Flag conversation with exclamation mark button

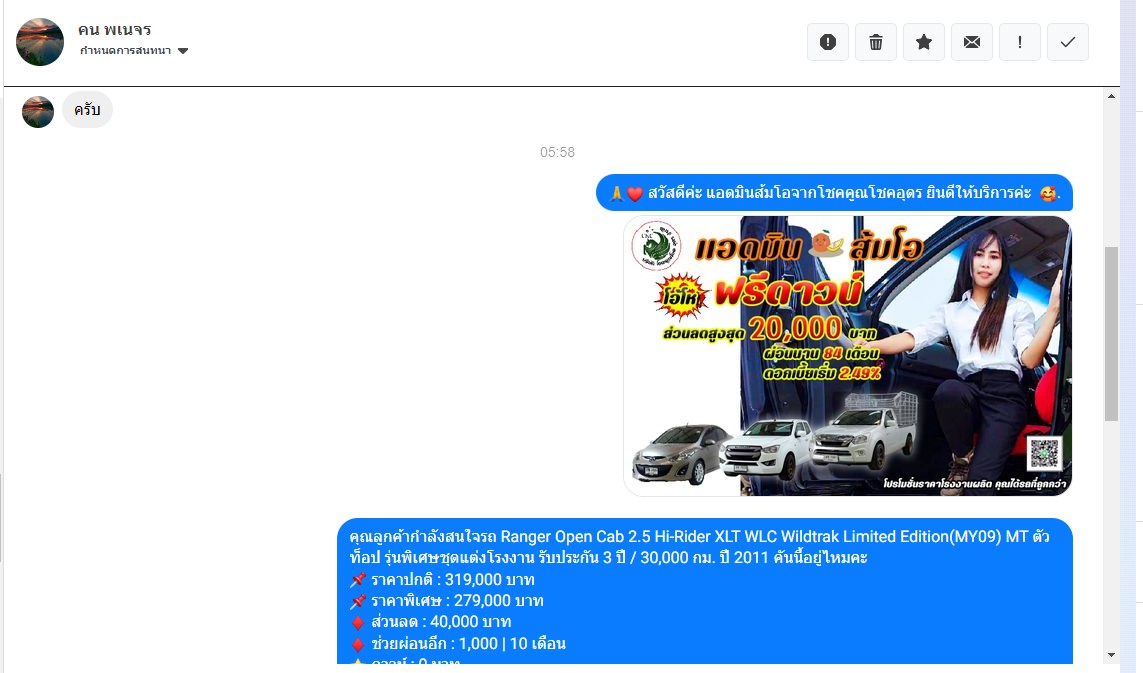(x=1020, y=42)
